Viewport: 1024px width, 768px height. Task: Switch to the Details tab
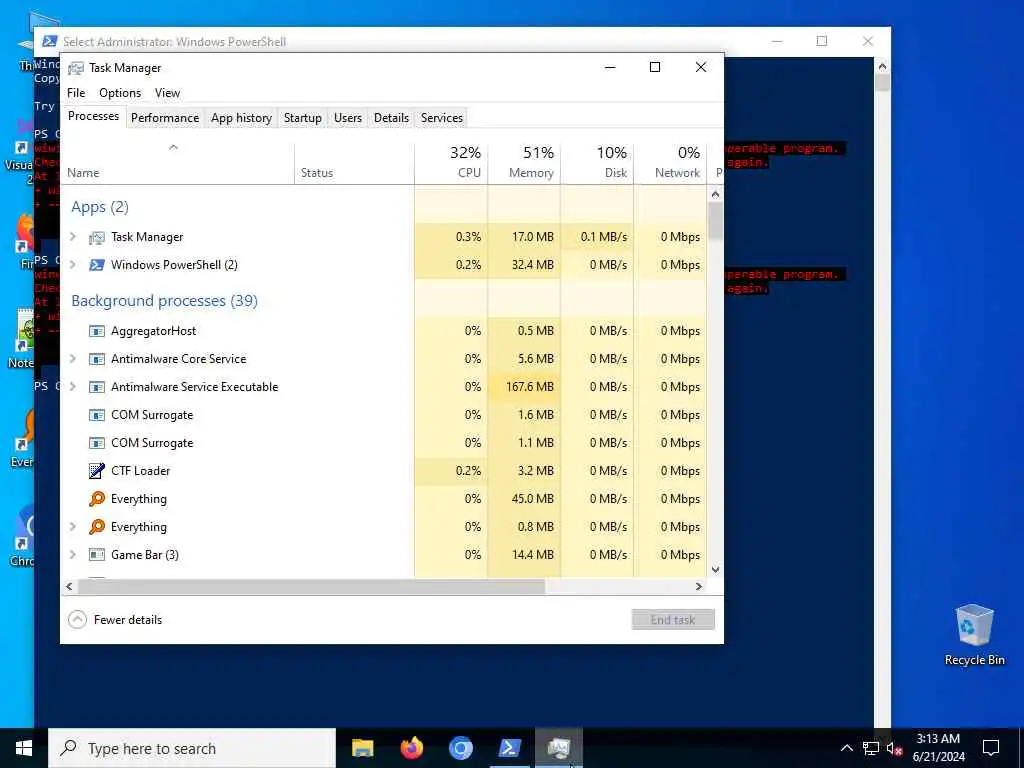(391, 118)
